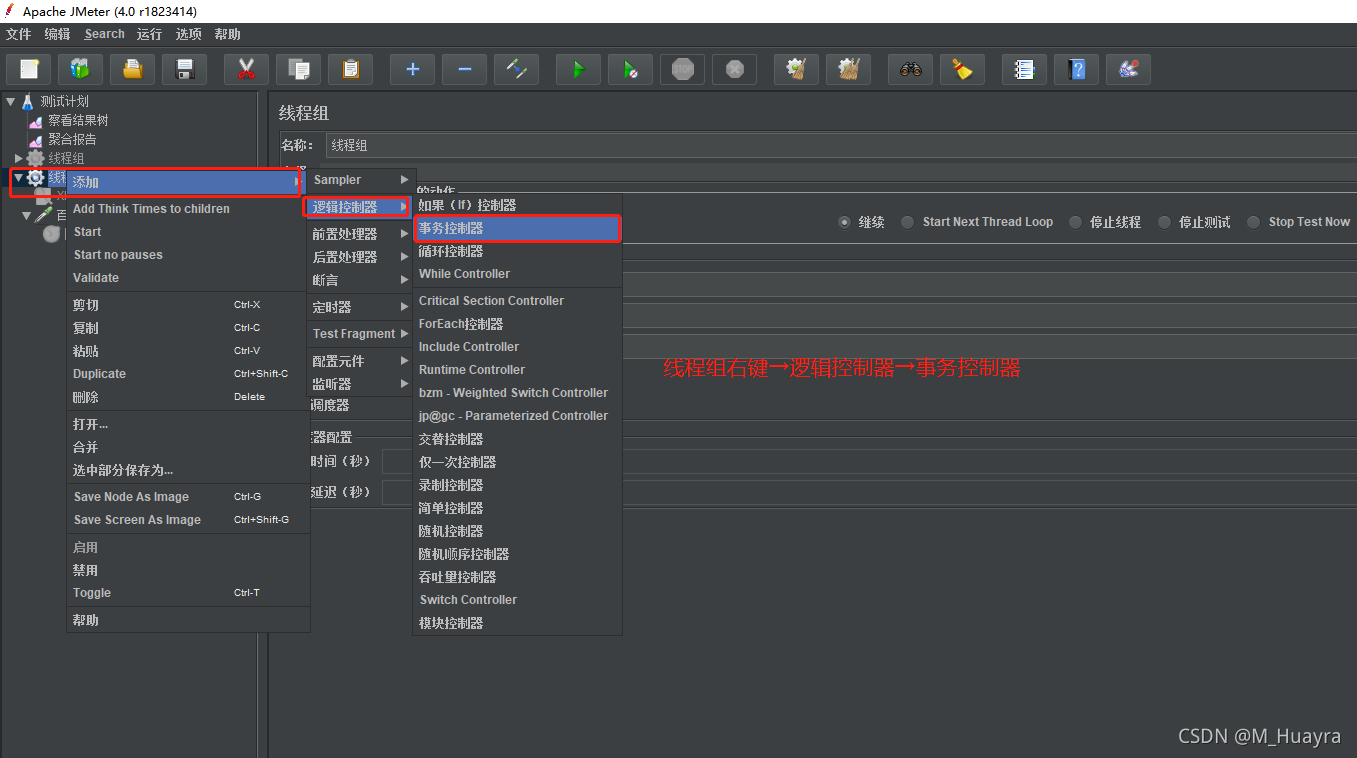The width and height of the screenshot is (1357, 758).
Task: Click the Expand All plus icon
Action: click(x=412, y=69)
